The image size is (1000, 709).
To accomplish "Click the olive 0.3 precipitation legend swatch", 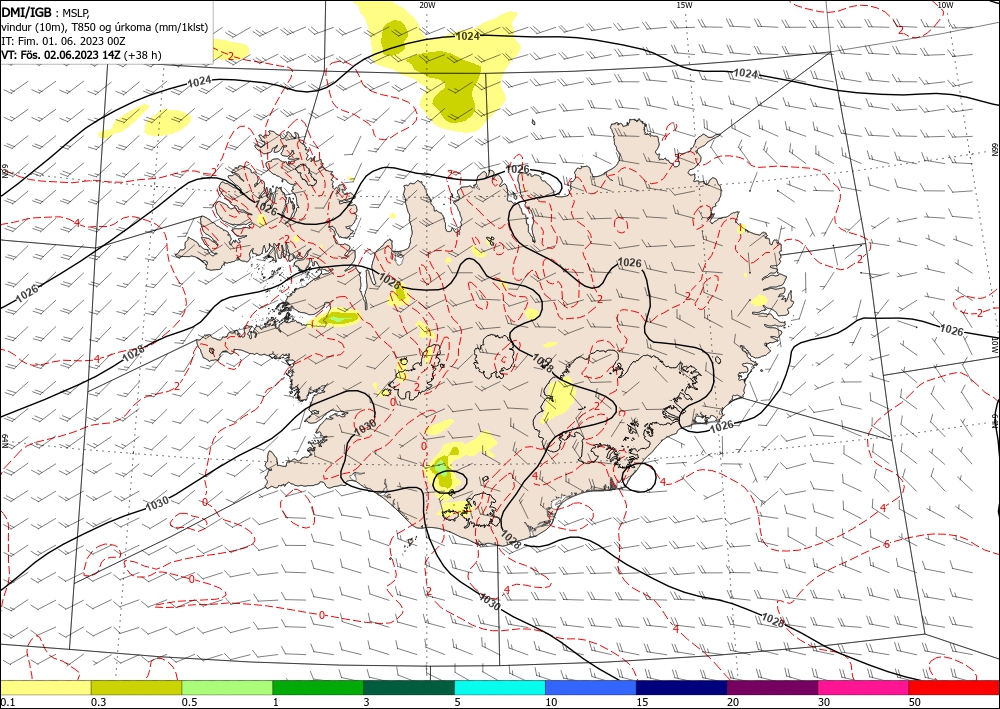I will click(x=136, y=687).
